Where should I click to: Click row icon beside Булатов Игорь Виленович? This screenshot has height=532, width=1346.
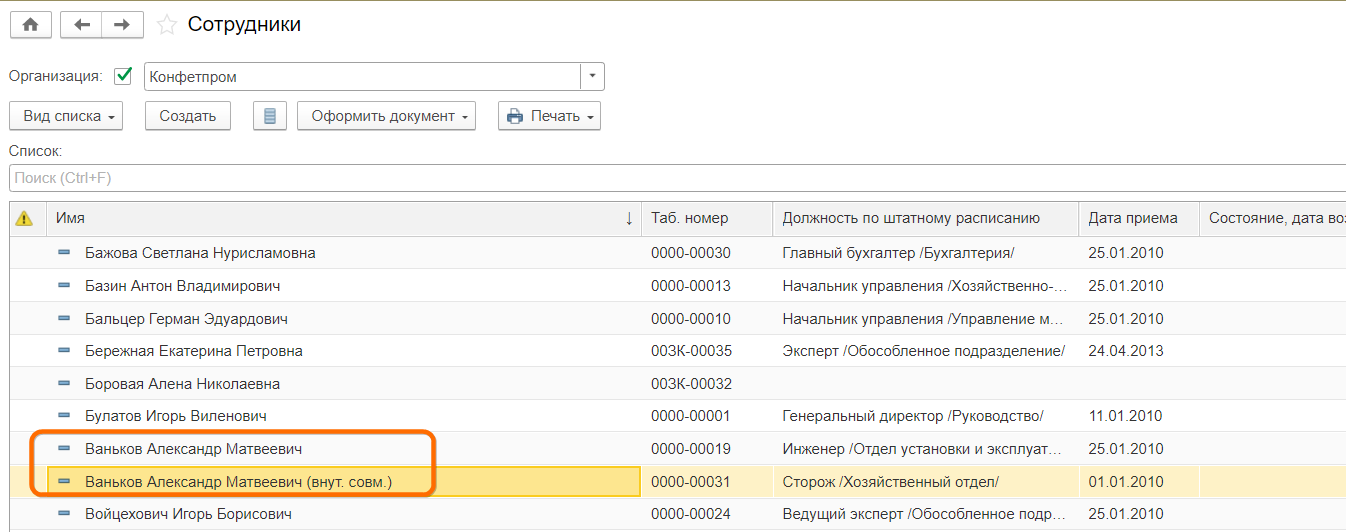[x=64, y=416]
